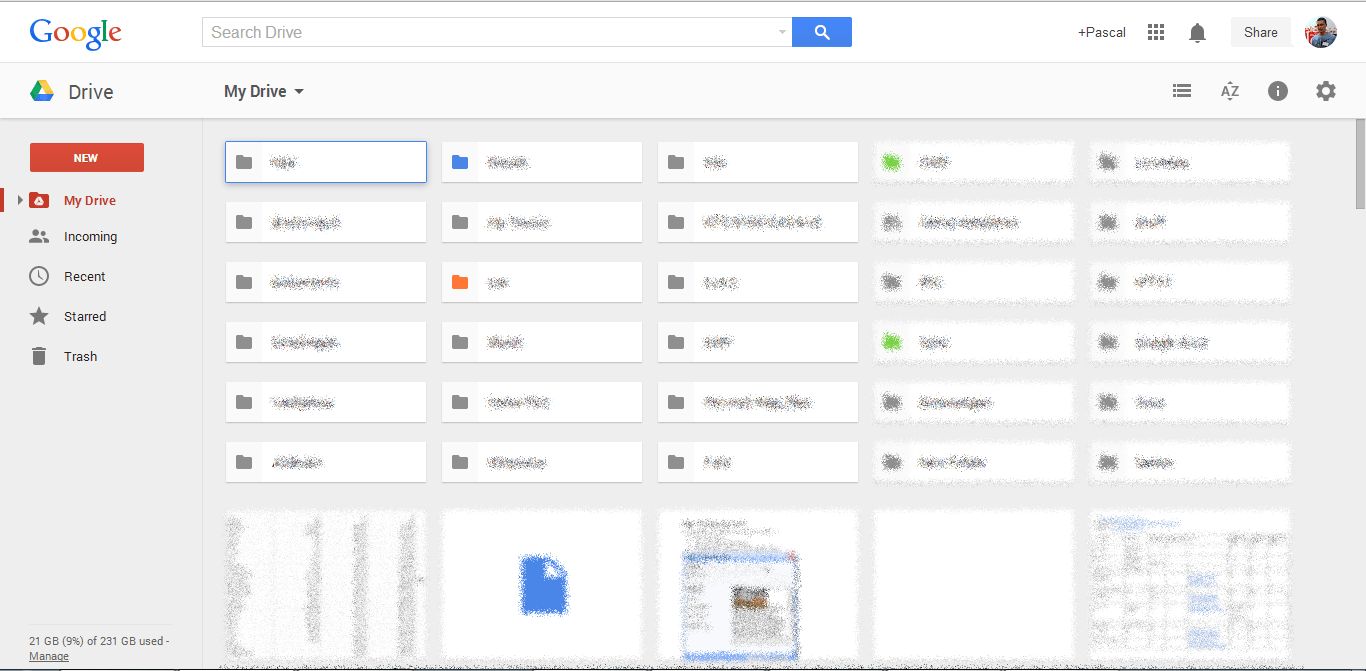Open the Starred files section

[84, 316]
